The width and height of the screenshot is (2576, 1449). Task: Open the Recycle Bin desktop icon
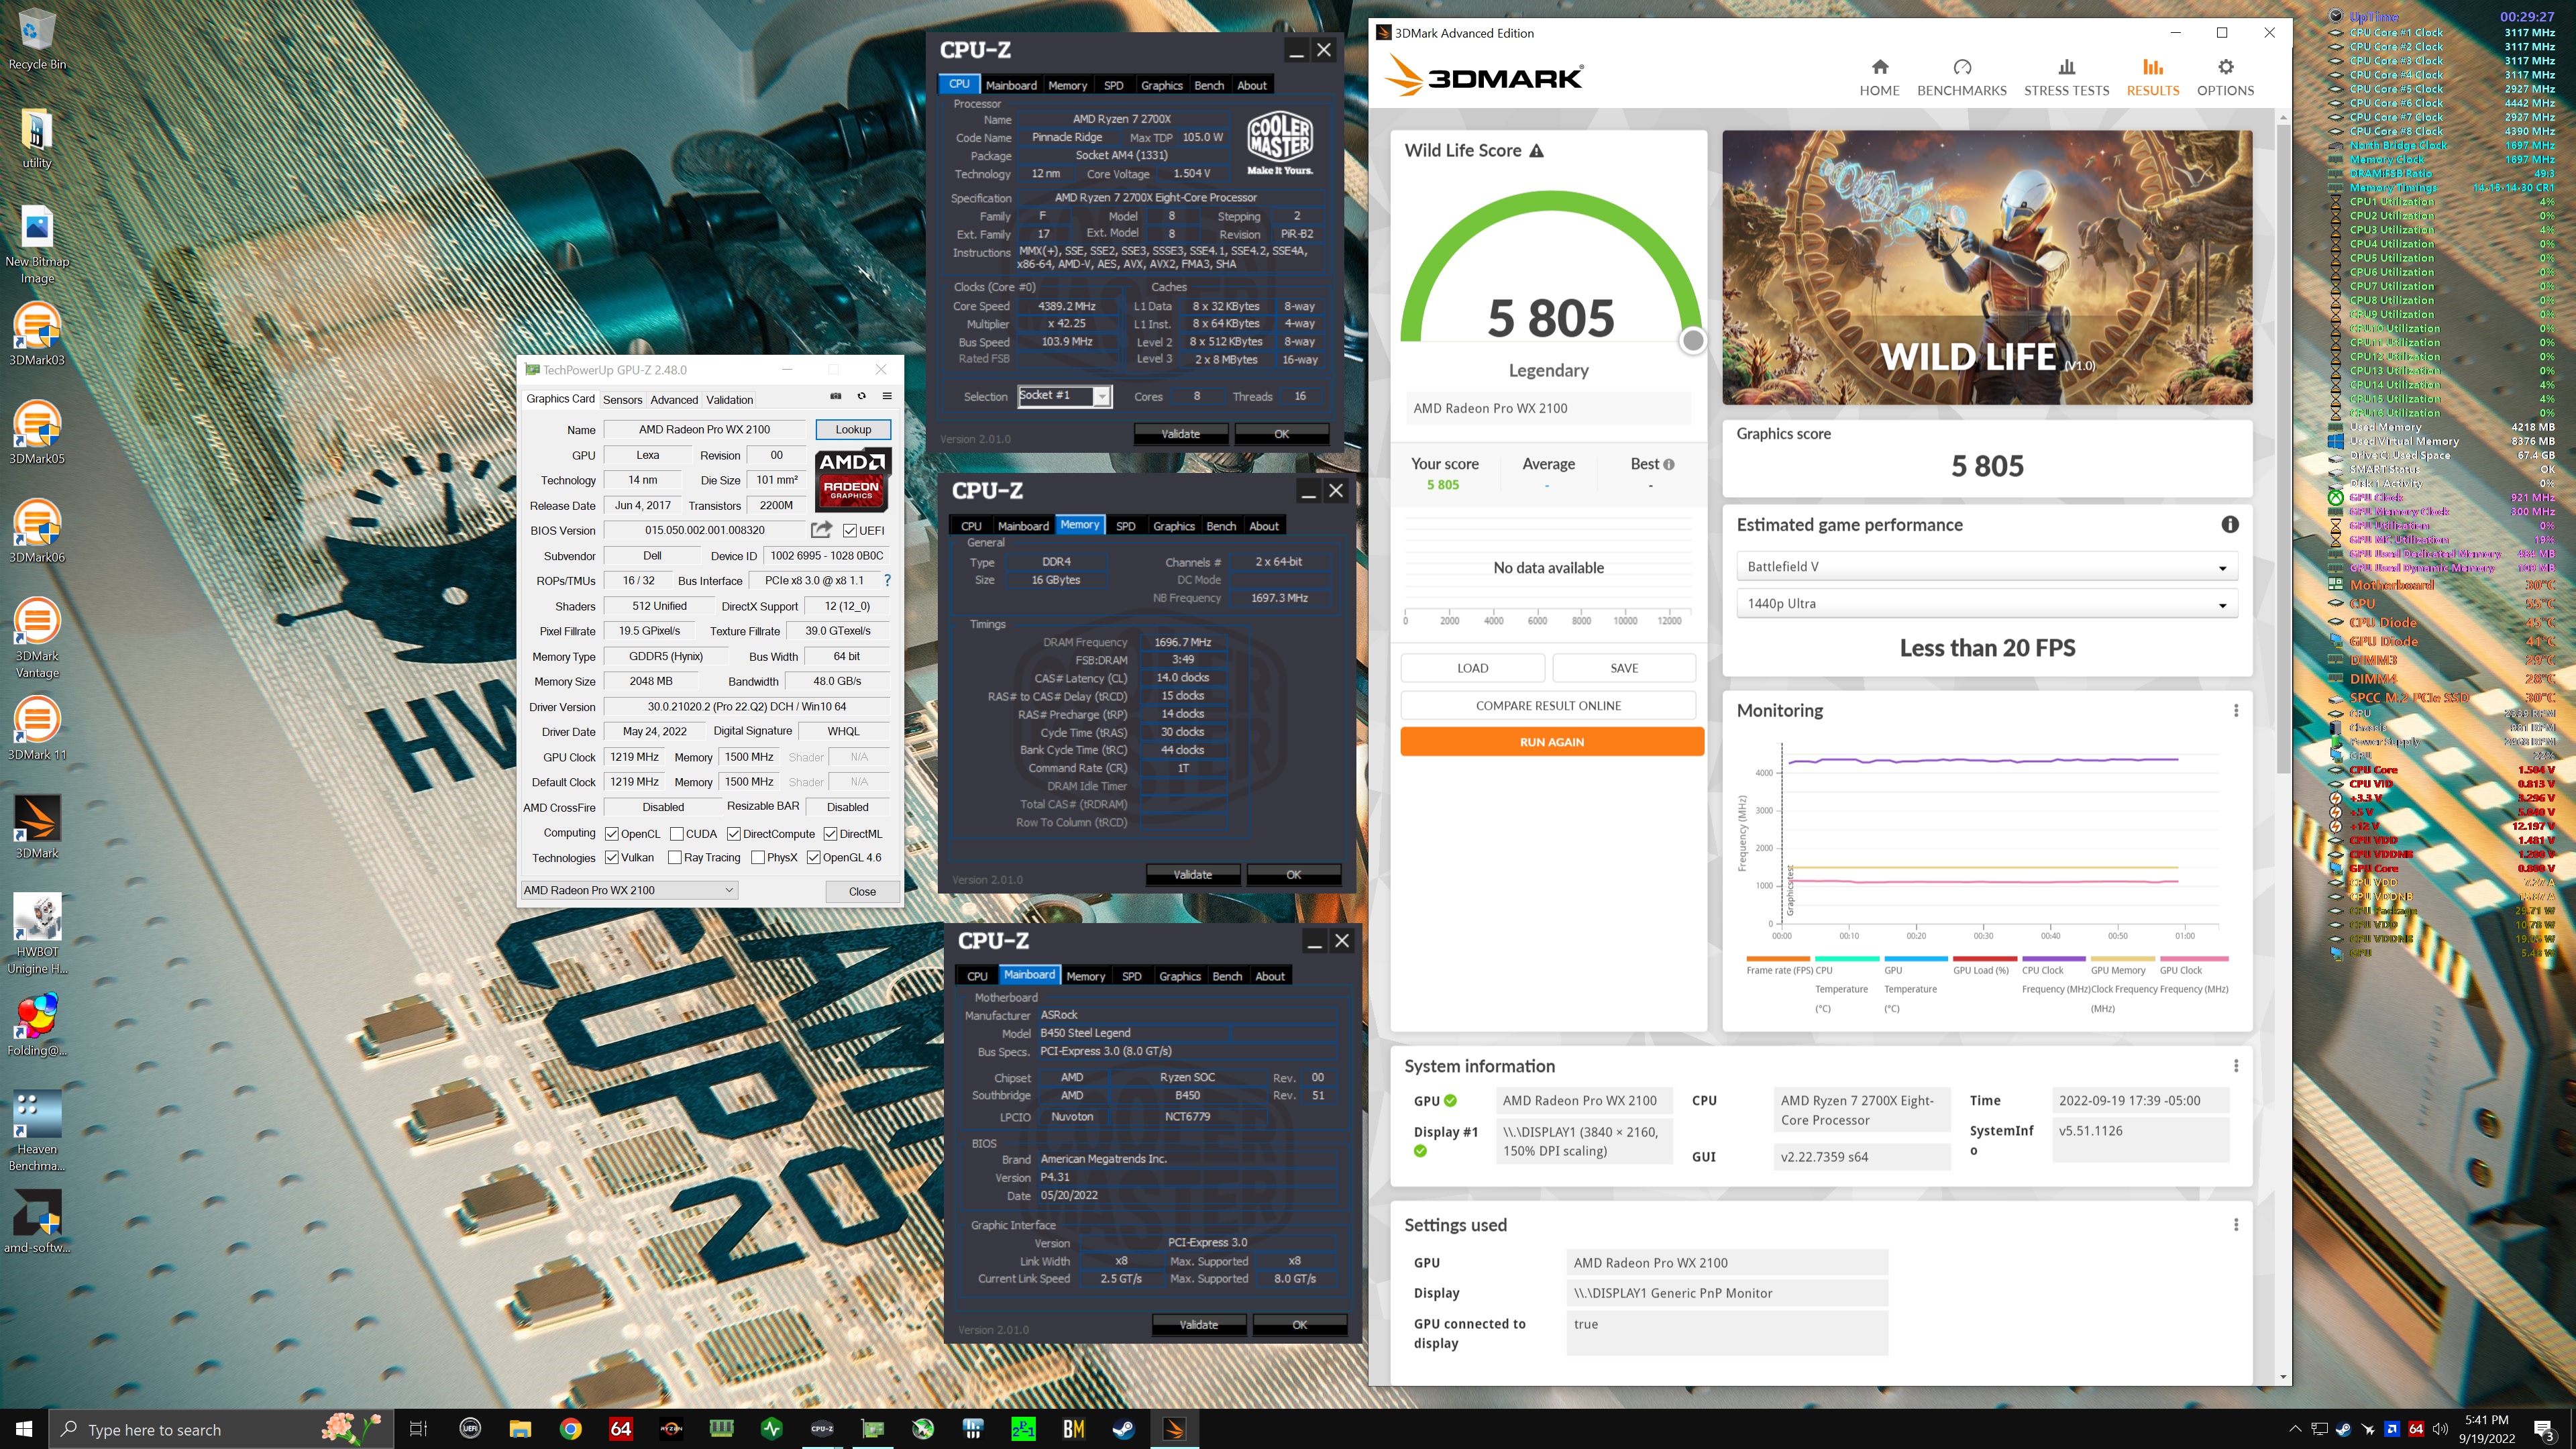click(37, 40)
